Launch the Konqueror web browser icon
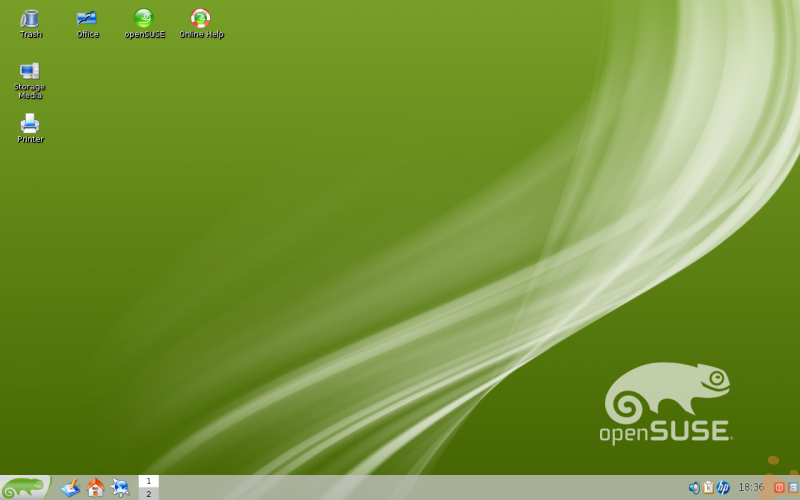The width and height of the screenshot is (800, 500). pos(120,488)
